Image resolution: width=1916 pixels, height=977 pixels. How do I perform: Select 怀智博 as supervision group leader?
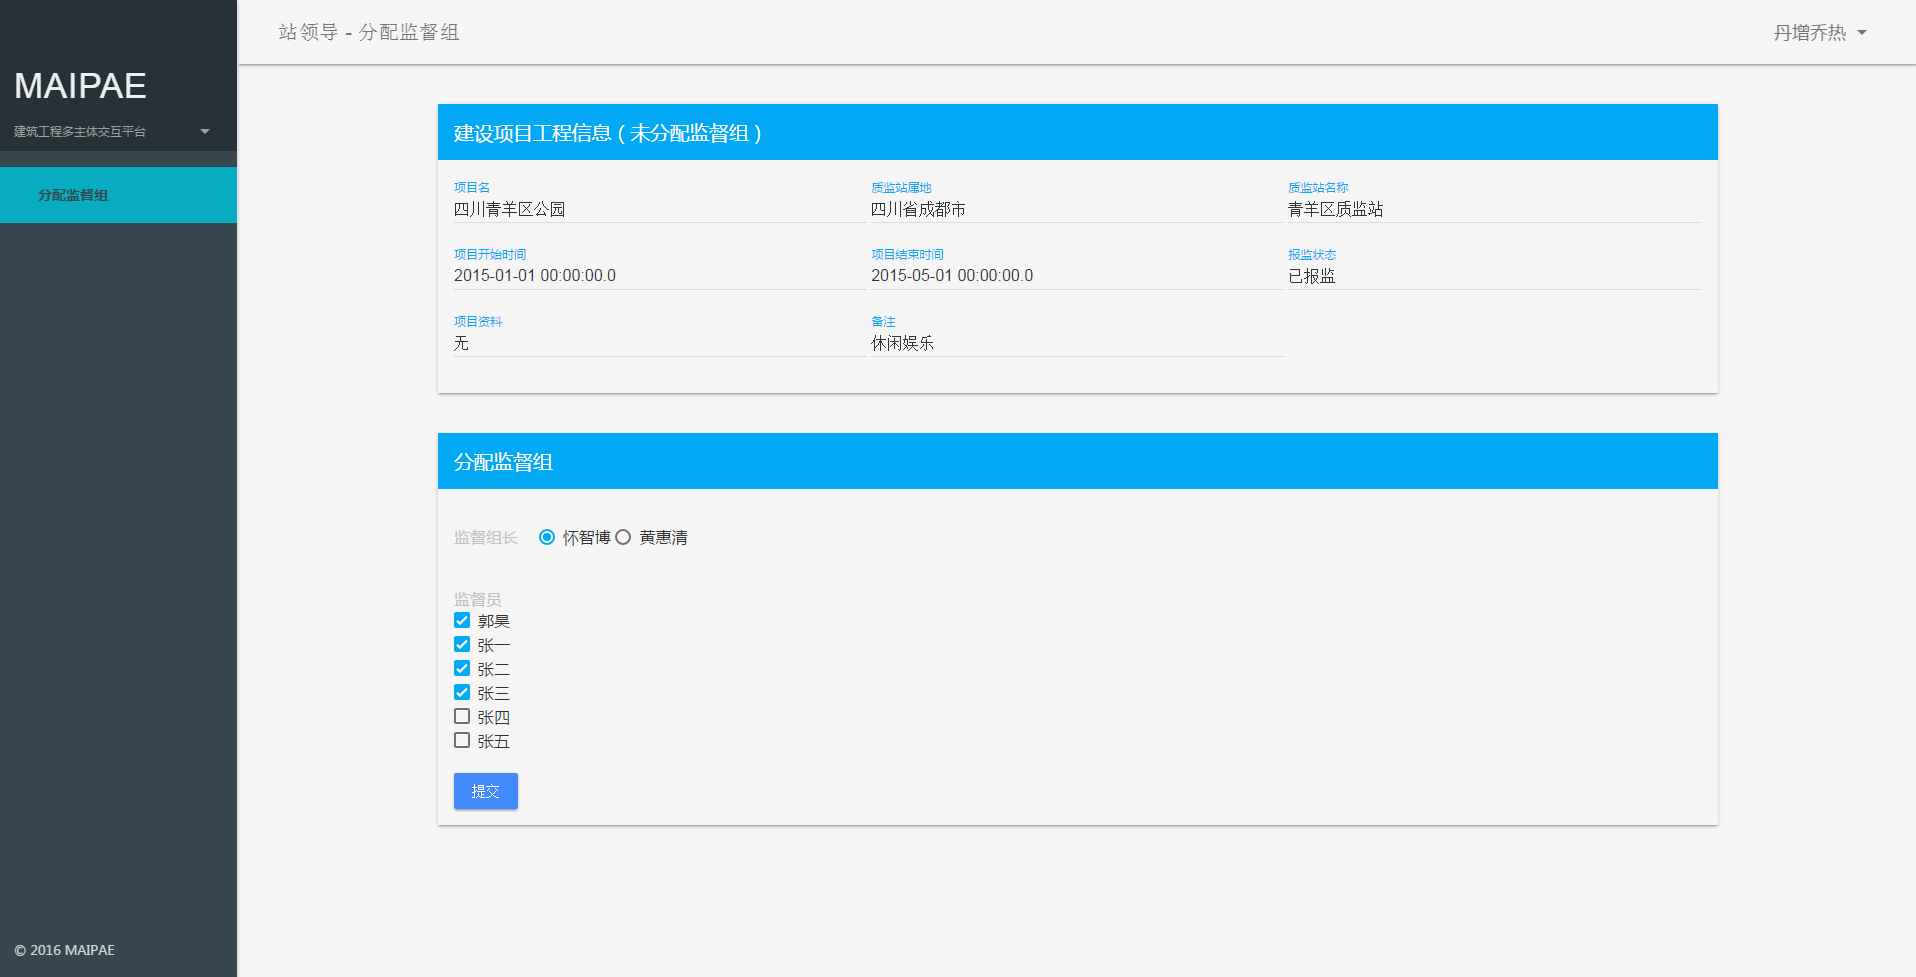547,537
